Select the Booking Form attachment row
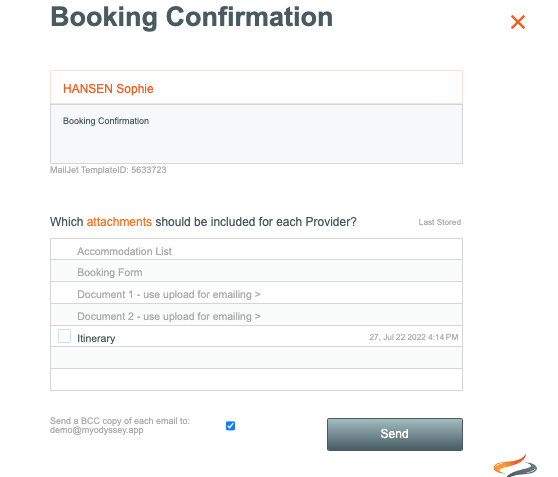The image size is (558, 477). (x=256, y=271)
